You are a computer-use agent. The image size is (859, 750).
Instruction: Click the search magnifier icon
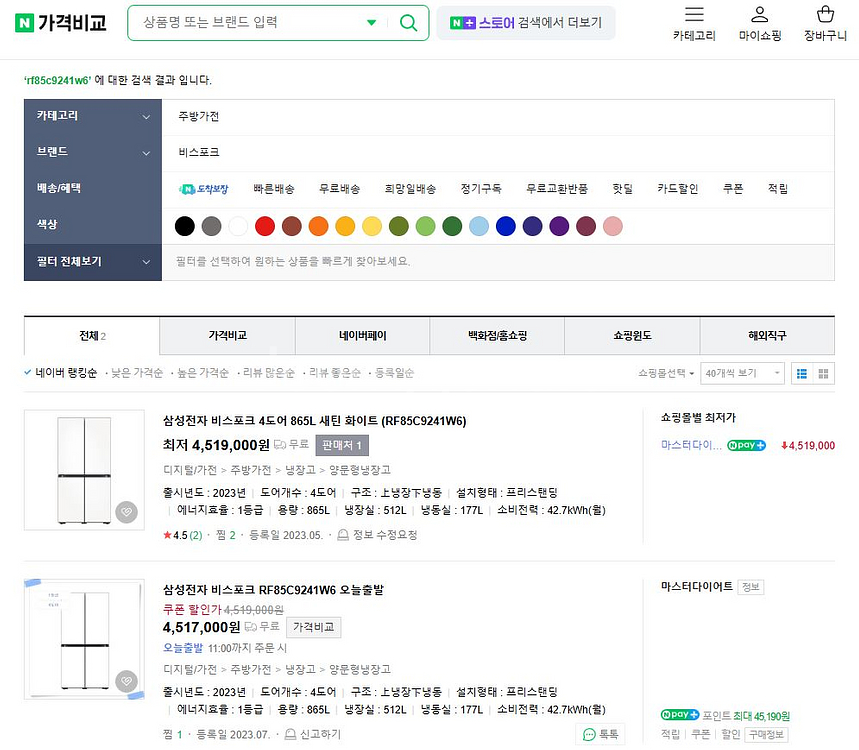408,22
